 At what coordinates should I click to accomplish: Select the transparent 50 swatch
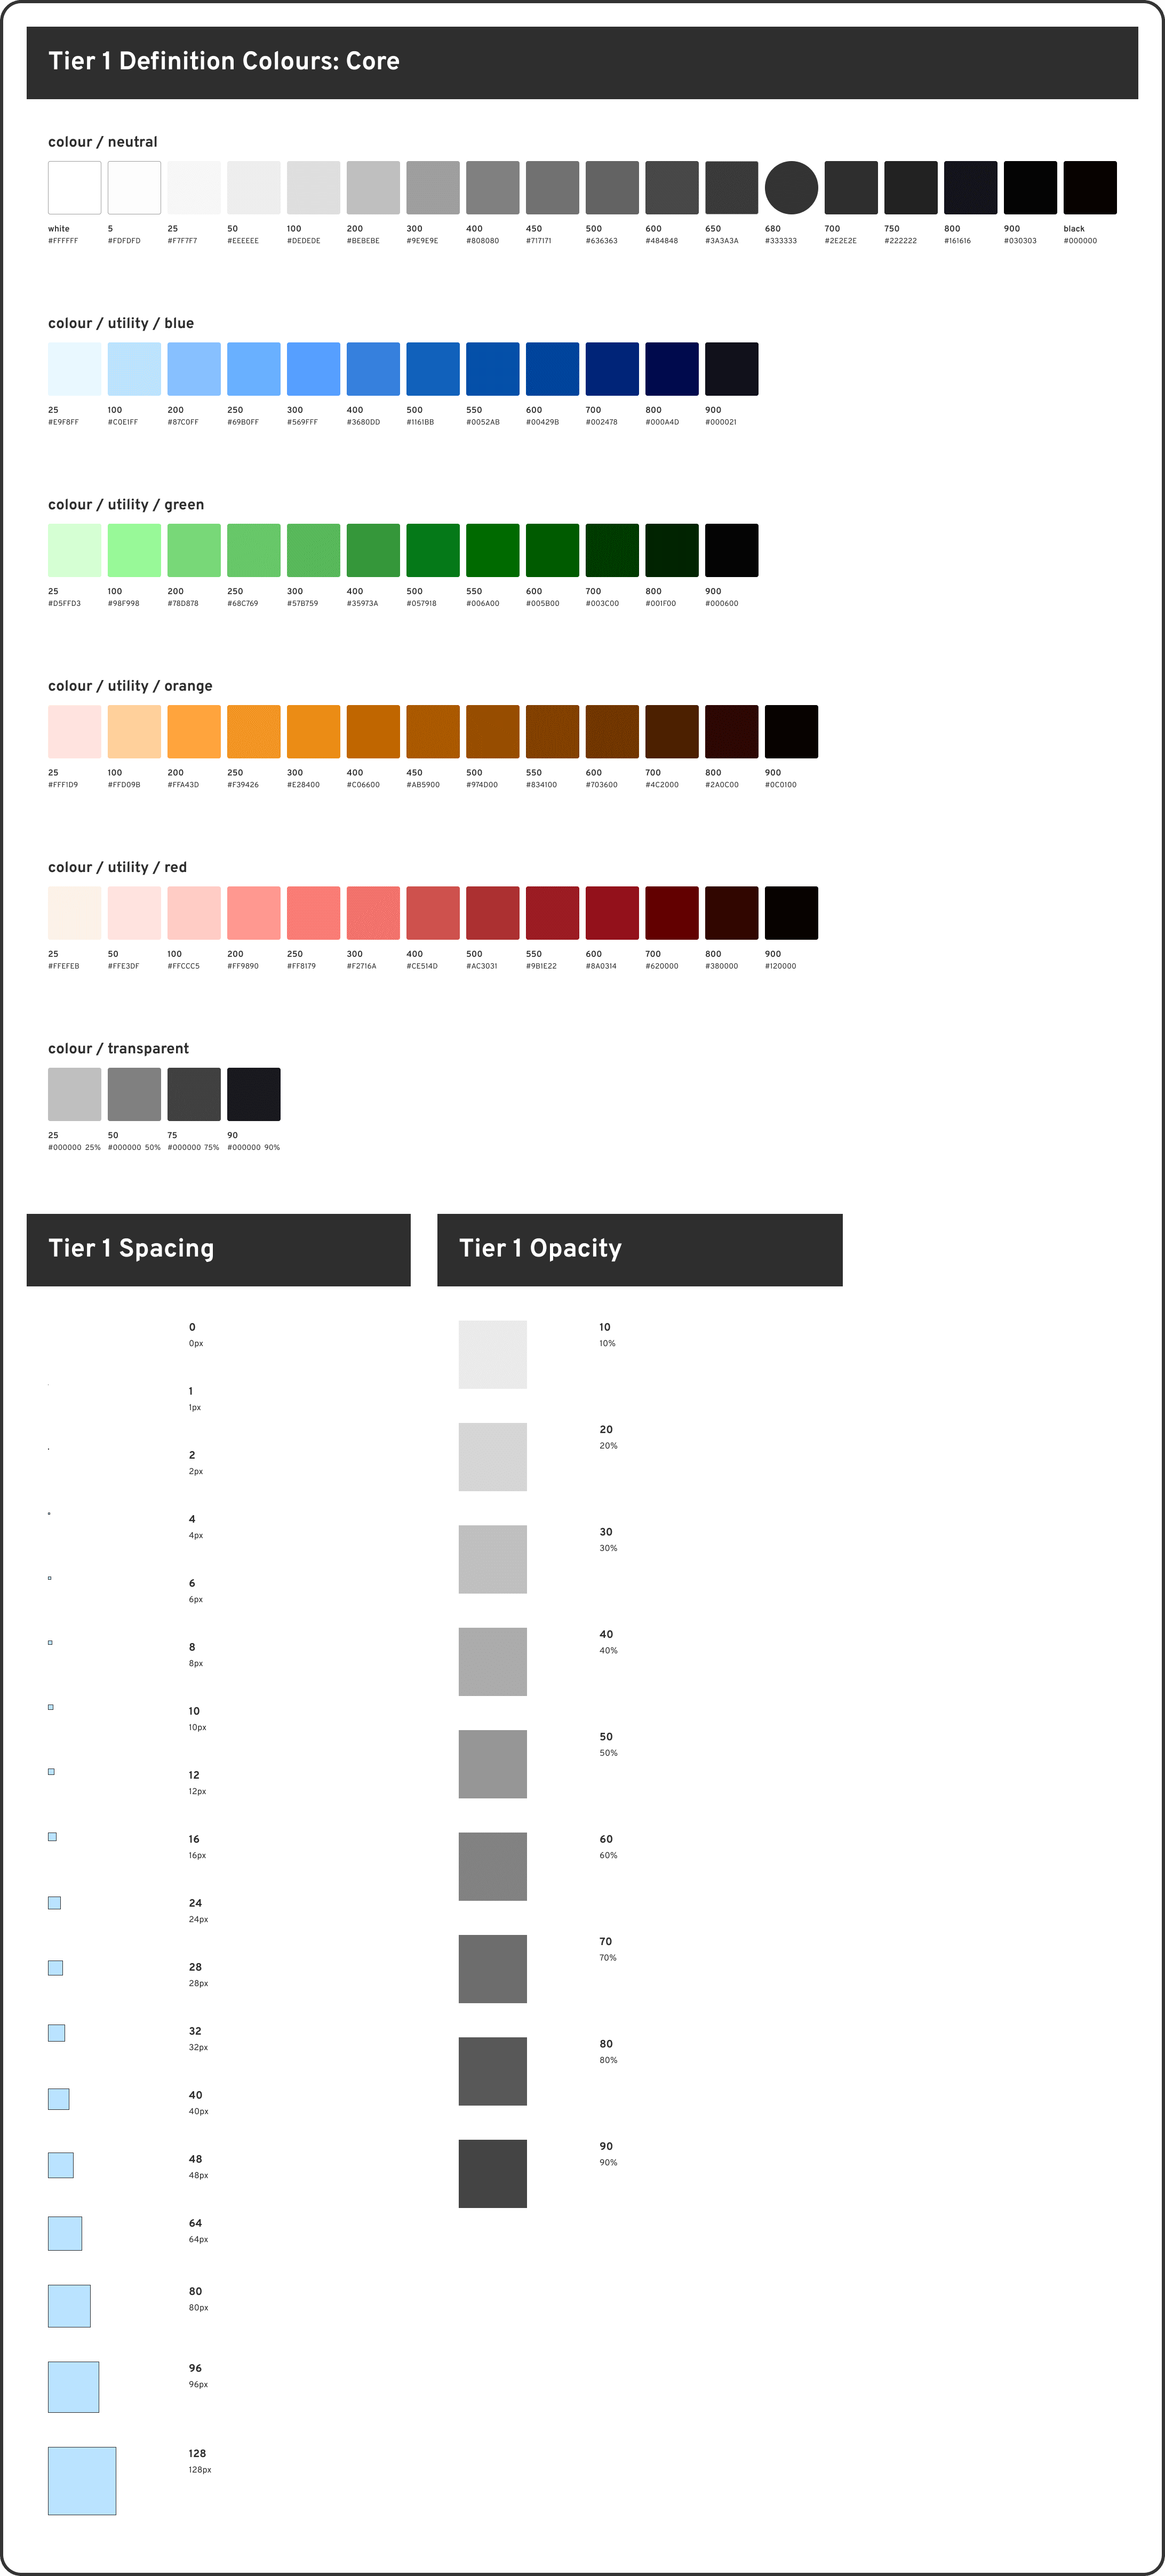pyautogui.click(x=133, y=1093)
